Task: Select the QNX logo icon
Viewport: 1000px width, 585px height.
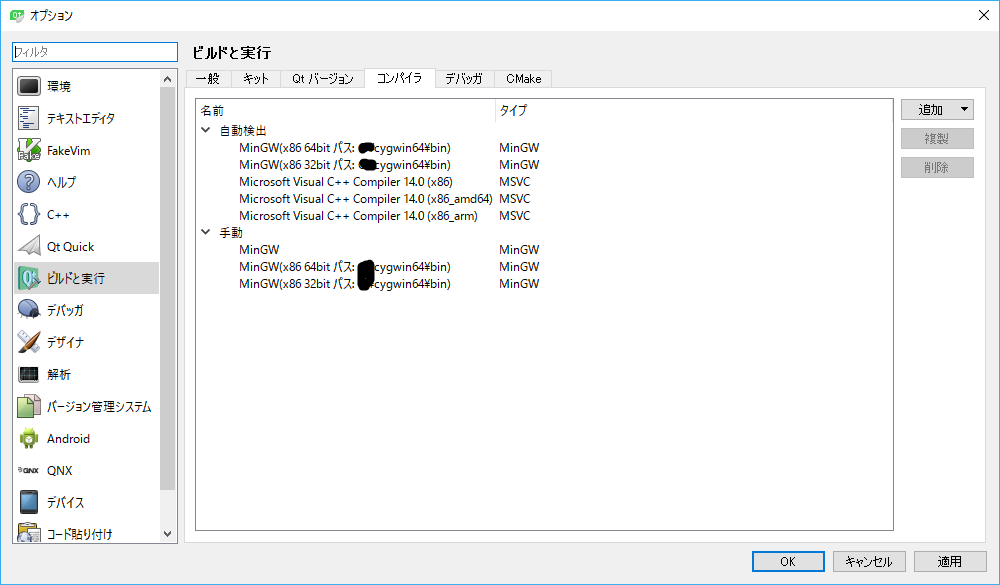Action: [29, 470]
